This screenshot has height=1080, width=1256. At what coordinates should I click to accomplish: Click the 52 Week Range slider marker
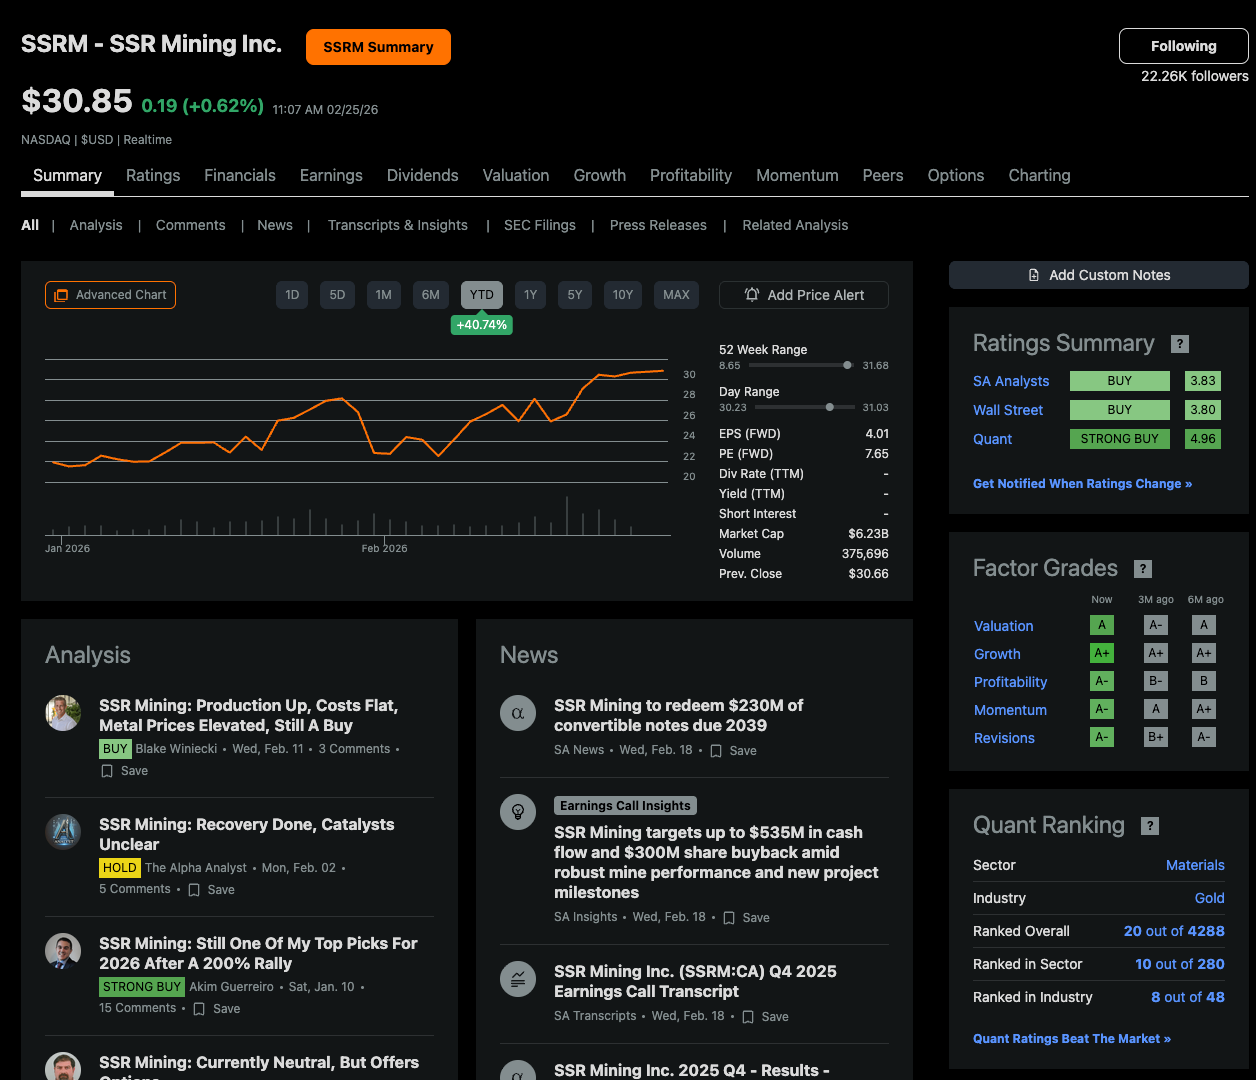point(847,365)
